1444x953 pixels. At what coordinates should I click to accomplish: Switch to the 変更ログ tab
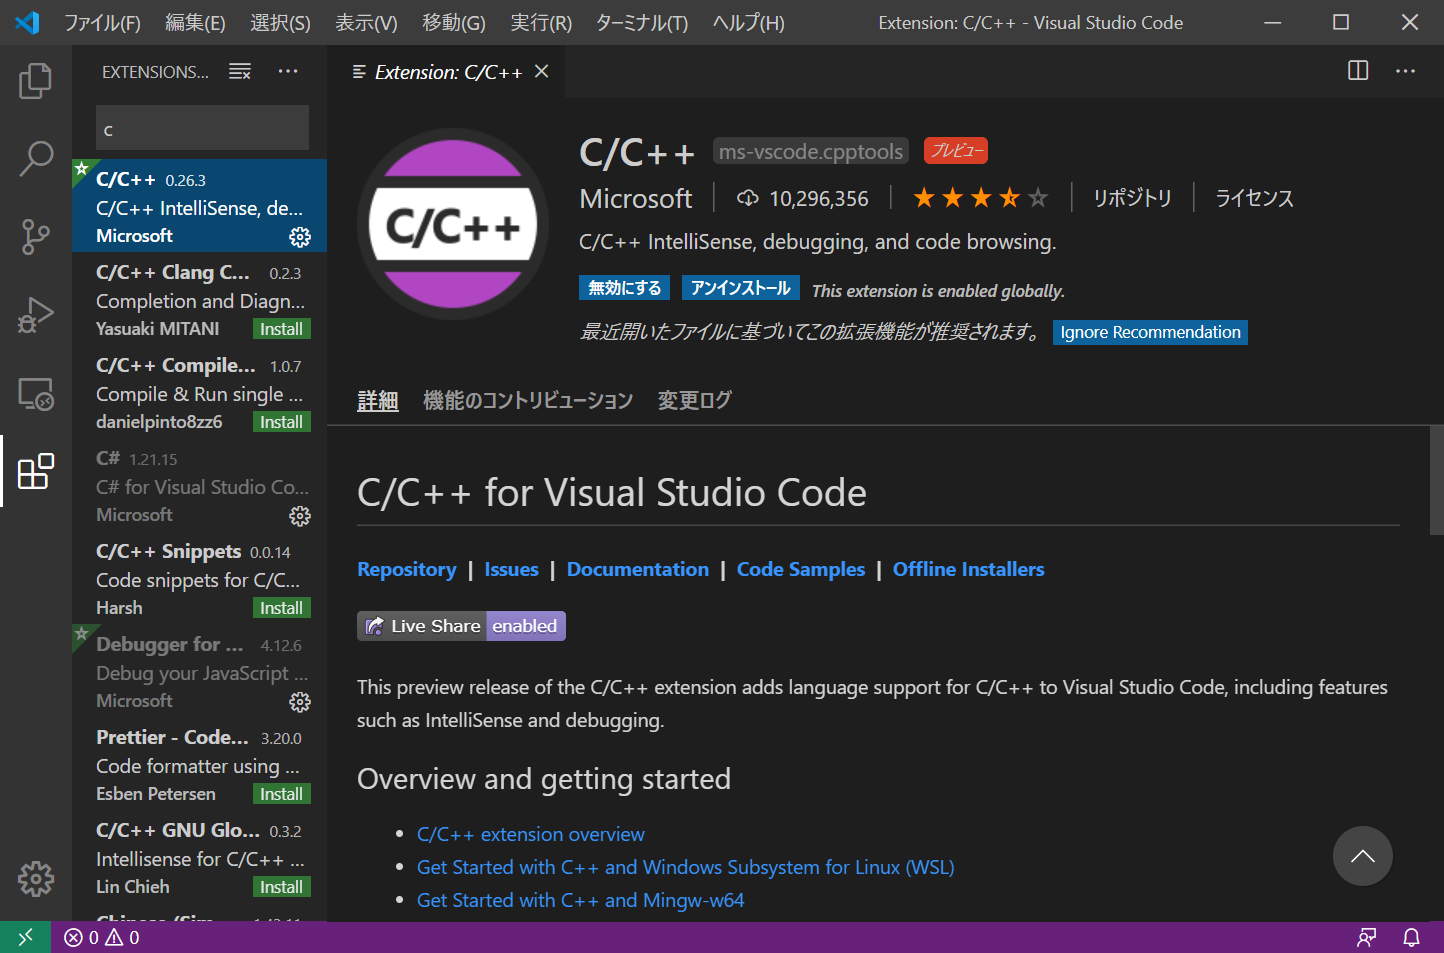[x=694, y=401]
